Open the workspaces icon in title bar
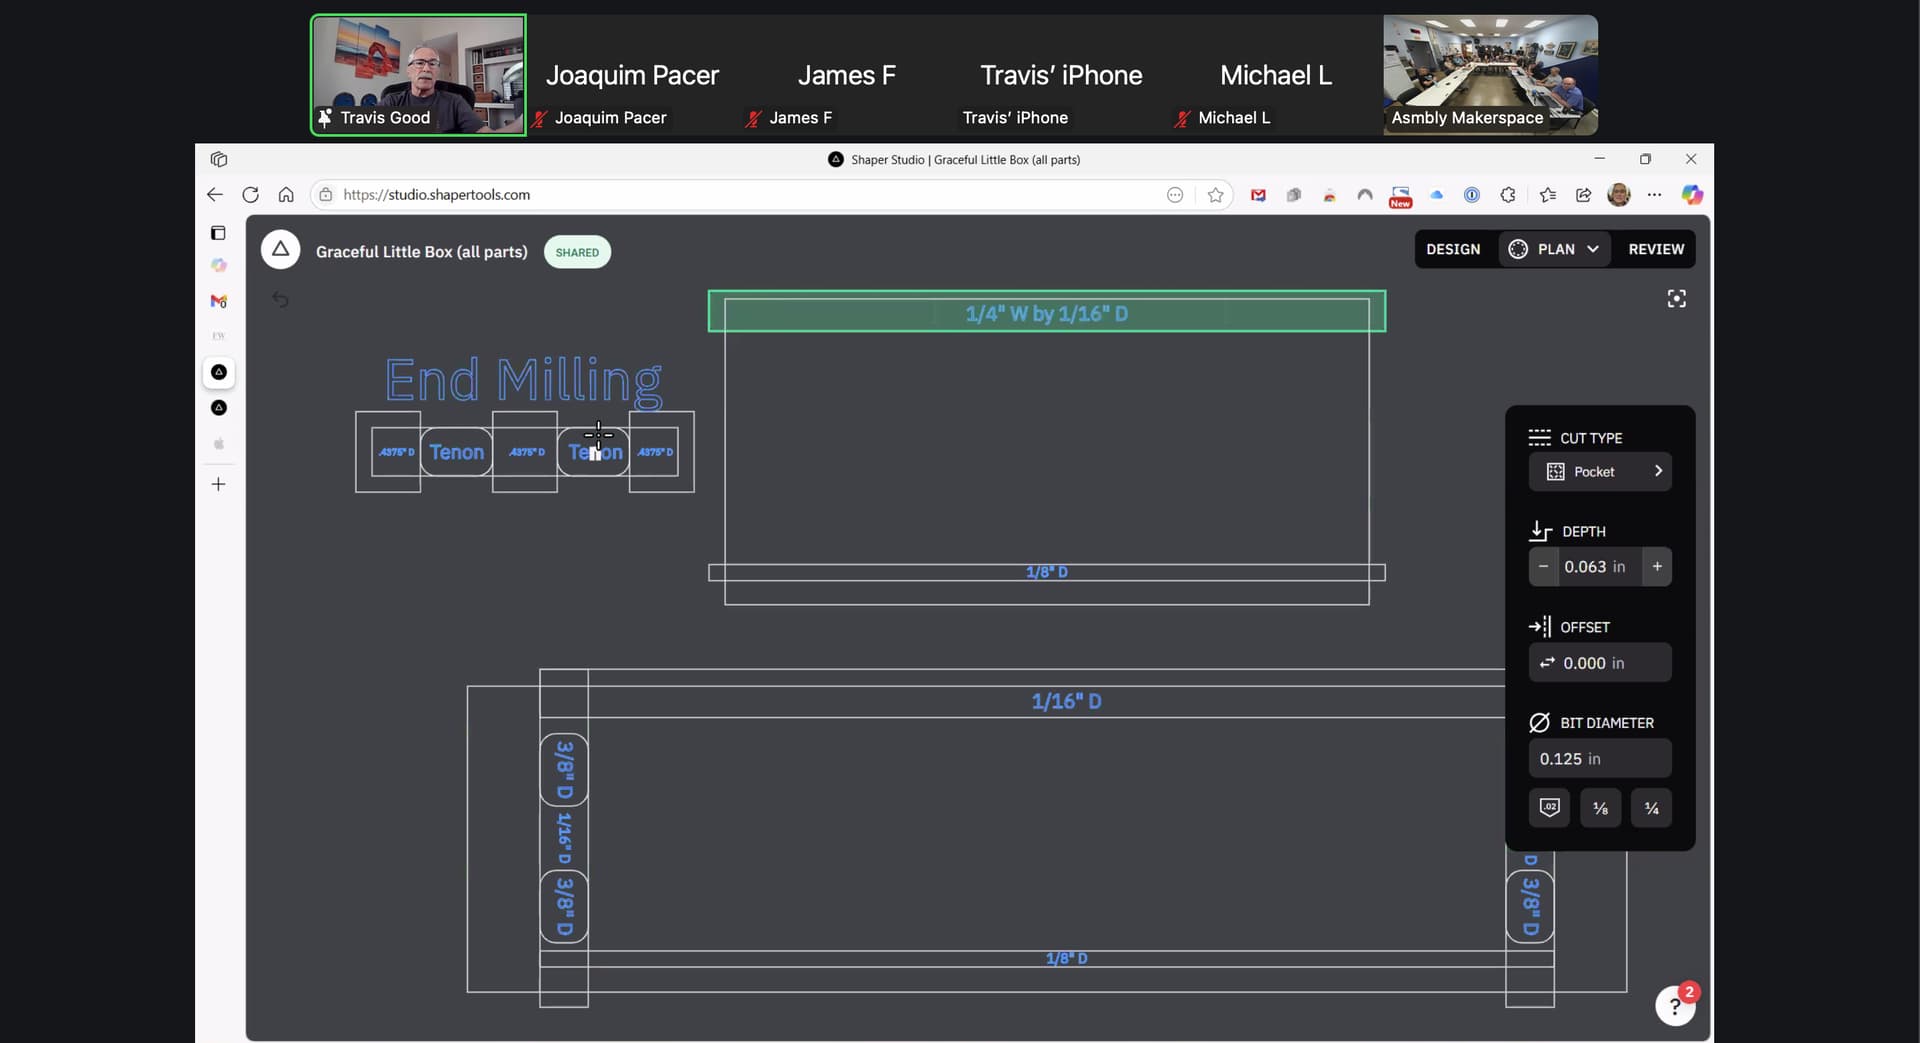 (219, 159)
